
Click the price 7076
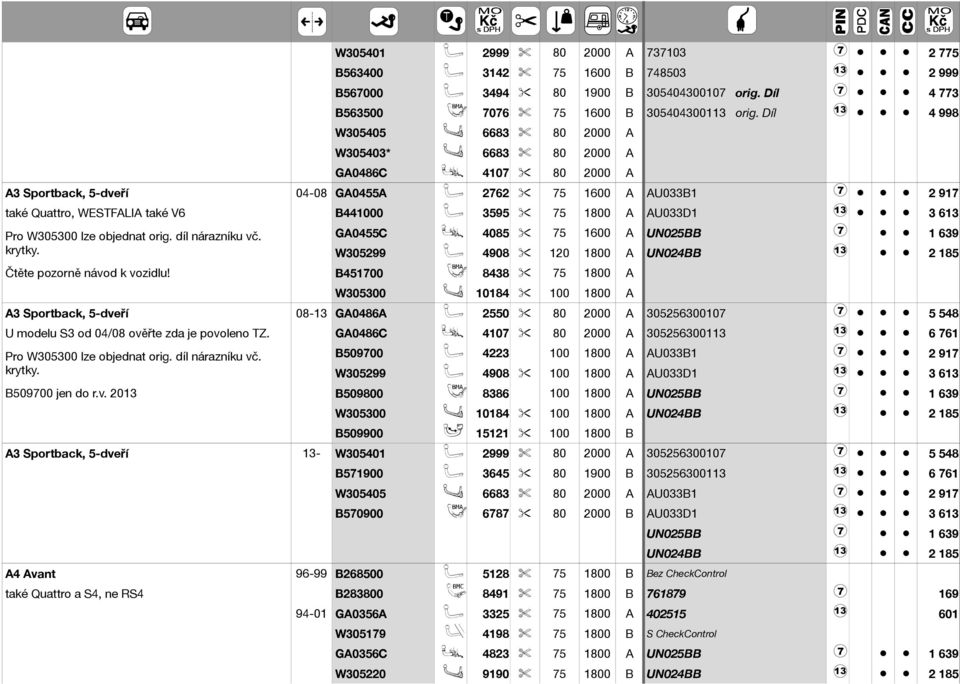495,113
